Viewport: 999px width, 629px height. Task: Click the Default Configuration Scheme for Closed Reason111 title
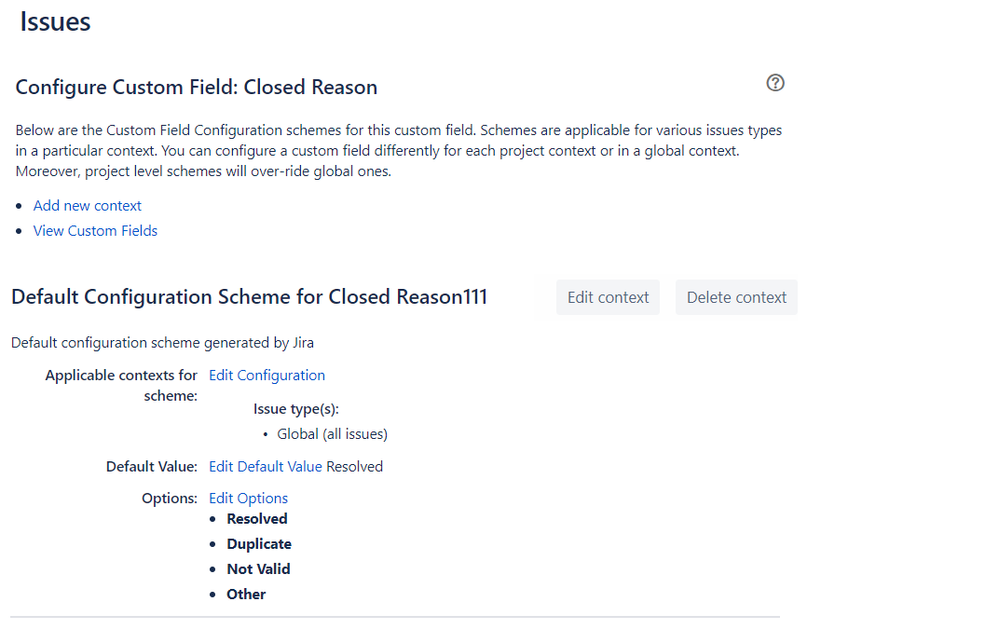pos(249,297)
